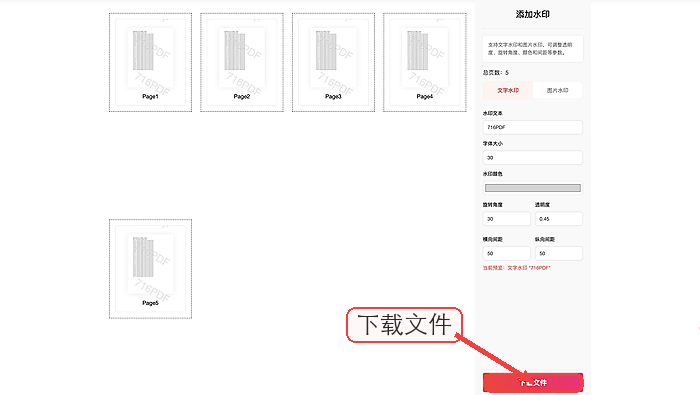Switch to the 文字水印 tab

pos(508,90)
